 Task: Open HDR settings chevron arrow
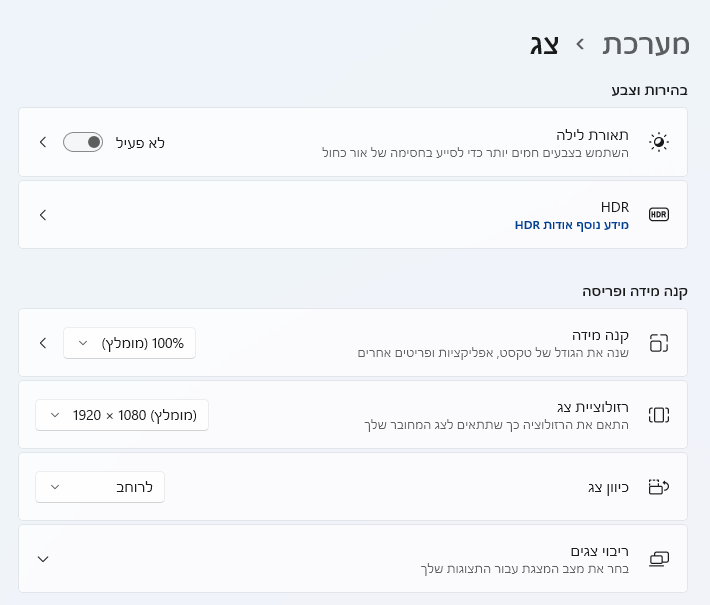(42, 214)
